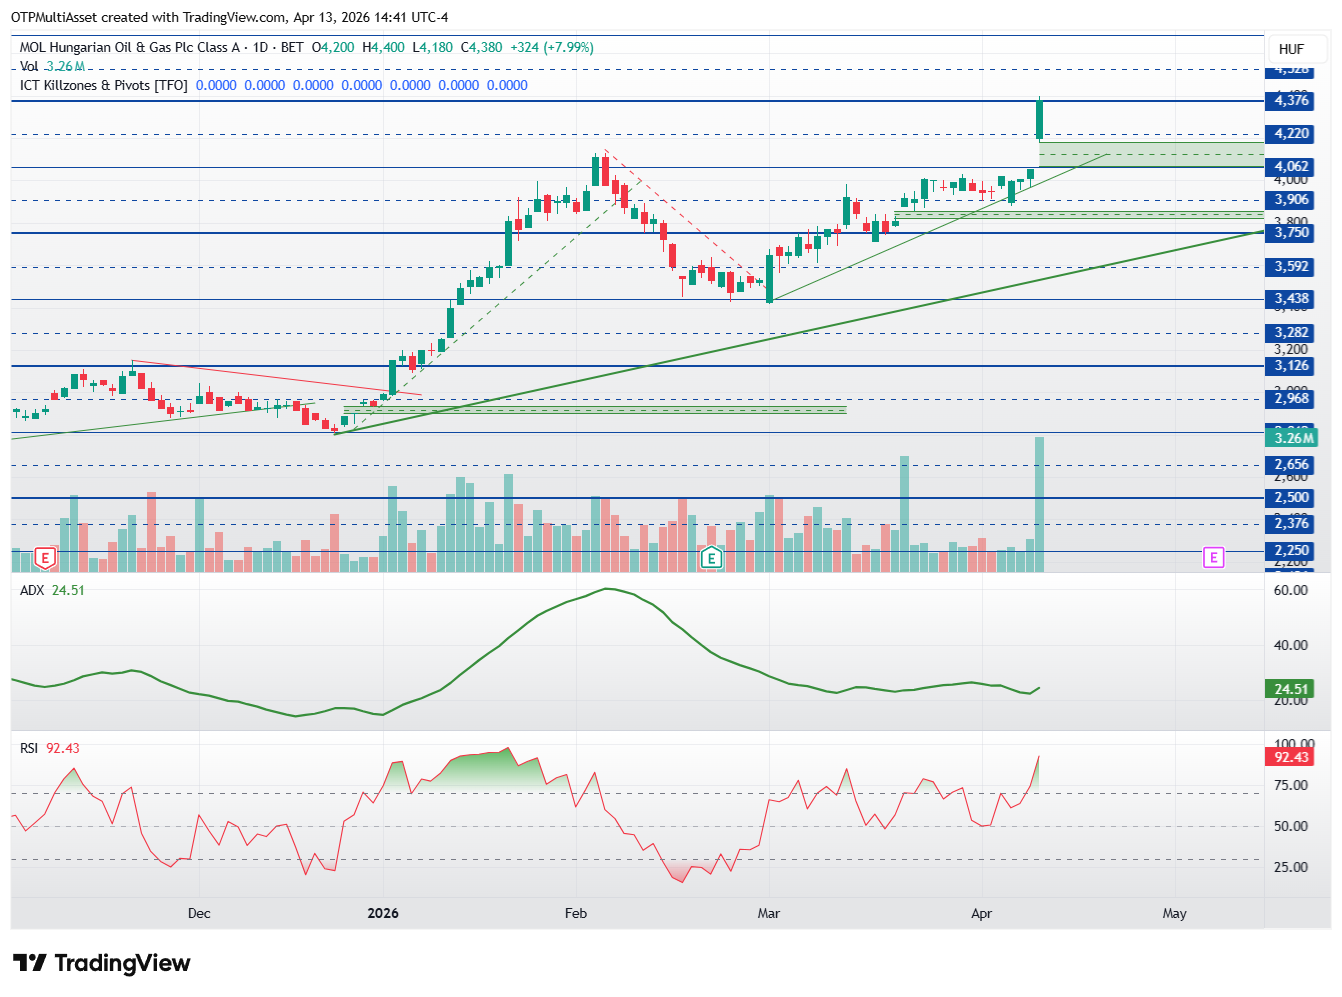Viewport: 1342px width, 997px height.
Task: Click the red earnings E marker
Action: [45, 557]
